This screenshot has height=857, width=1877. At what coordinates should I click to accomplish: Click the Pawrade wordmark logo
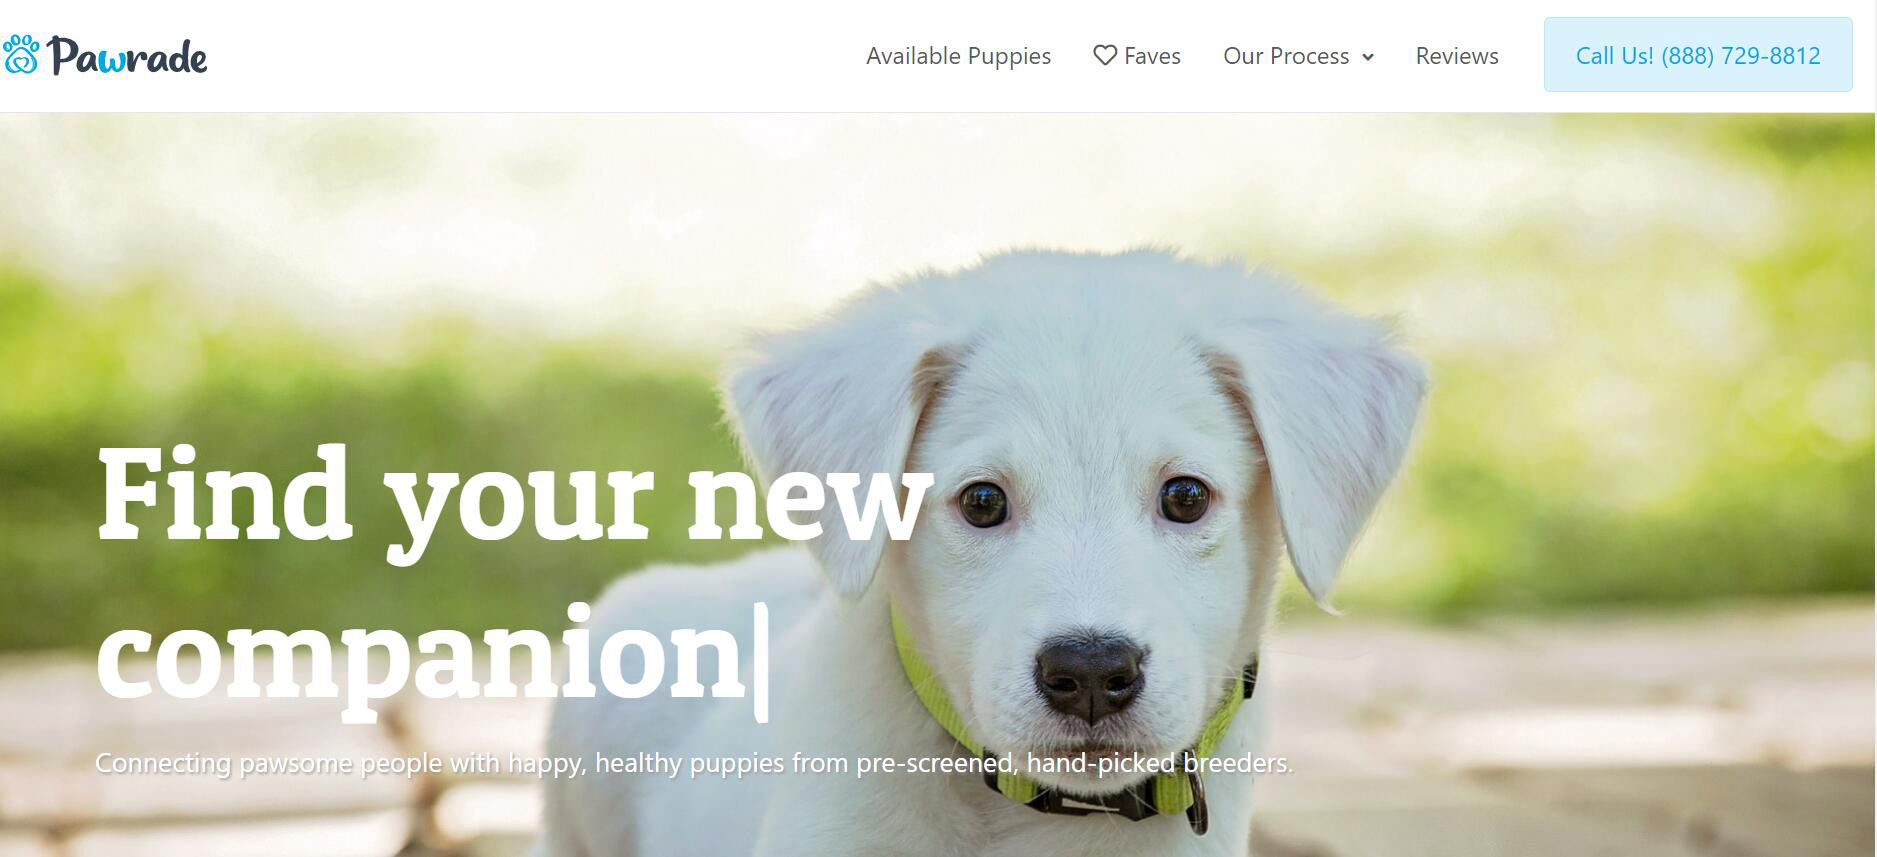pyautogui.click(x=127, y=56)
